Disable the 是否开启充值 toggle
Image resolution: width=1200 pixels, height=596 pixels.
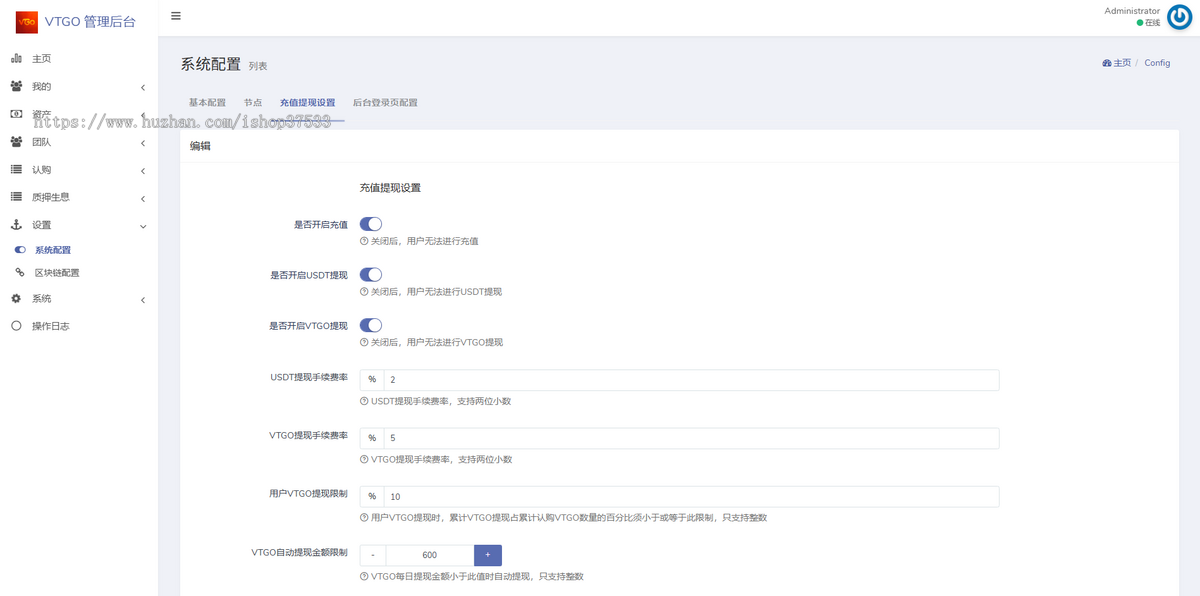click(371, 223)
